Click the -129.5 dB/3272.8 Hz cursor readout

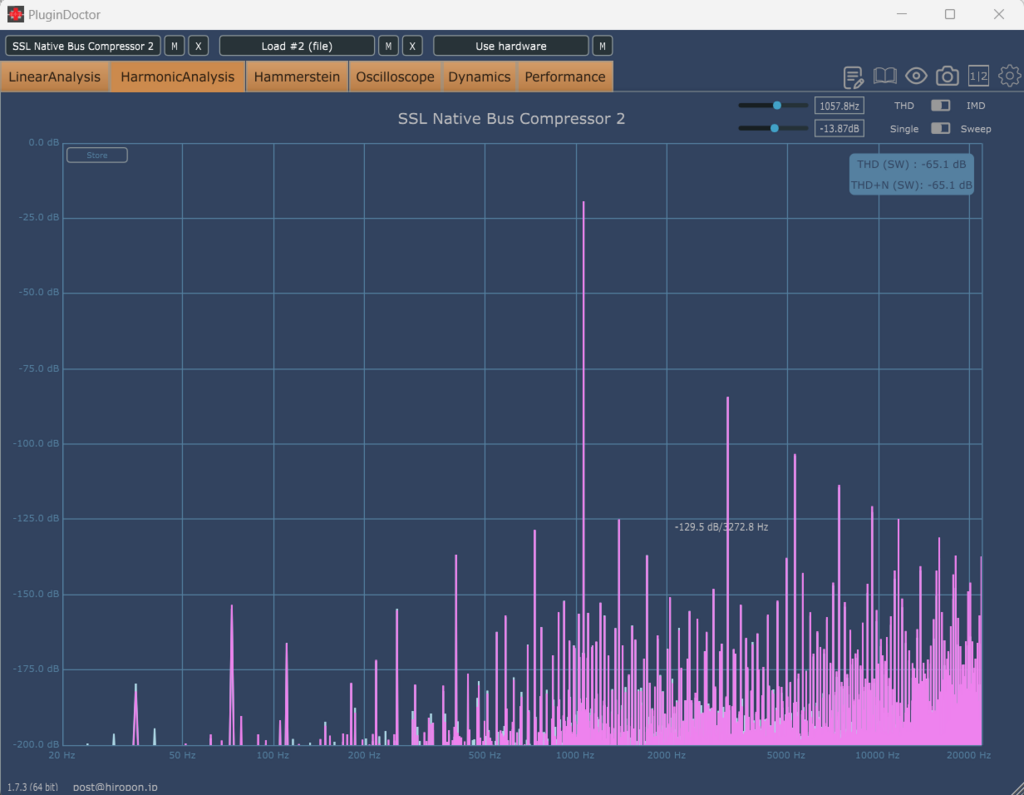[x=721, y=527]
